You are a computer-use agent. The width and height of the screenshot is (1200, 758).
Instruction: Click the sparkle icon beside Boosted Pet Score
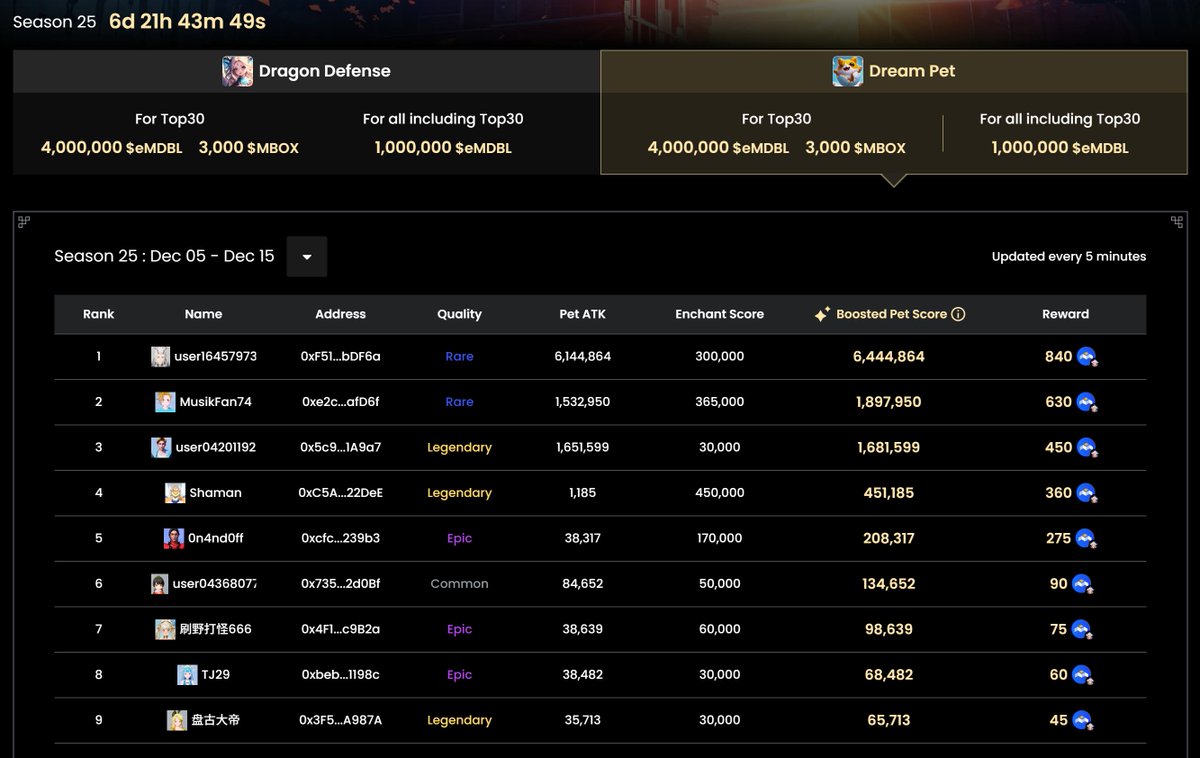coord(822,314)
